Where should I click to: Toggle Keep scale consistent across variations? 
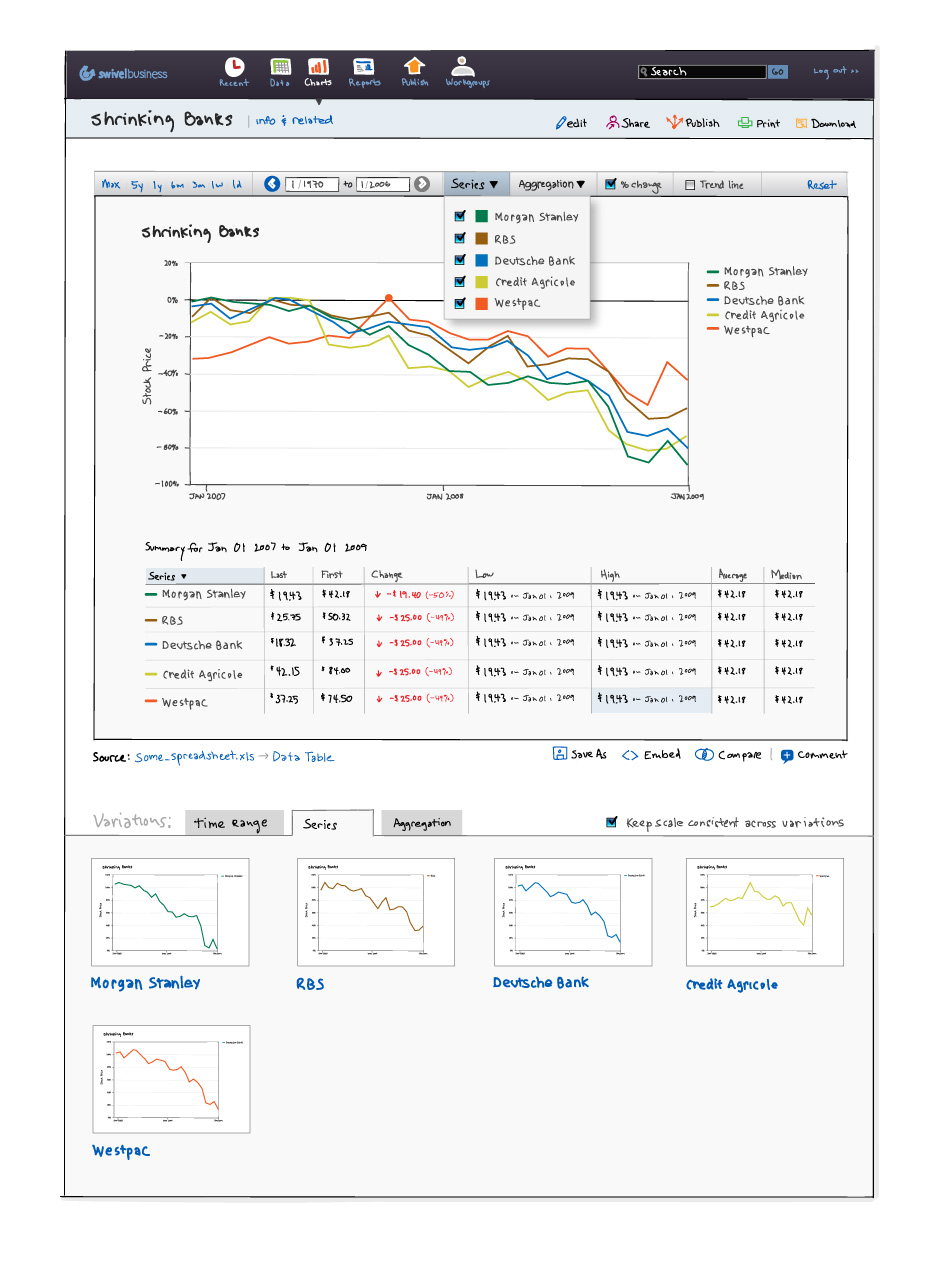(612, 822)
